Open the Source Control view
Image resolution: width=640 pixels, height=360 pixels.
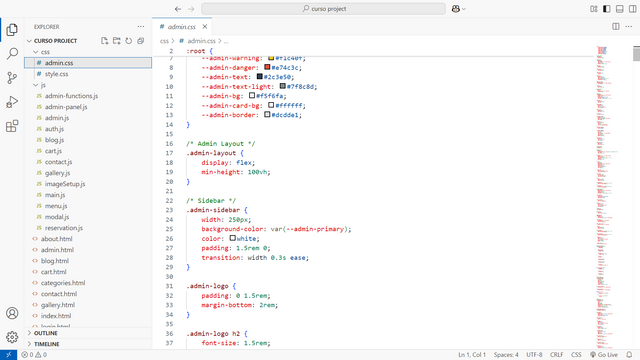click(x=12, y=78)
